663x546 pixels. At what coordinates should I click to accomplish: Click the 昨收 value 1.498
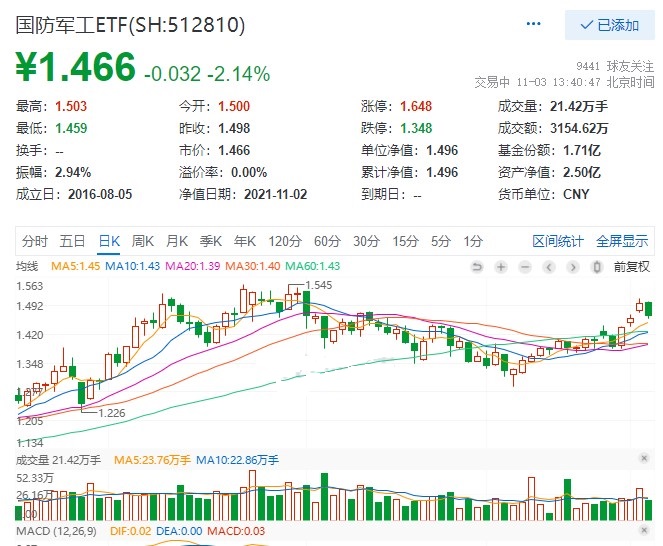(x=234, y=128)
